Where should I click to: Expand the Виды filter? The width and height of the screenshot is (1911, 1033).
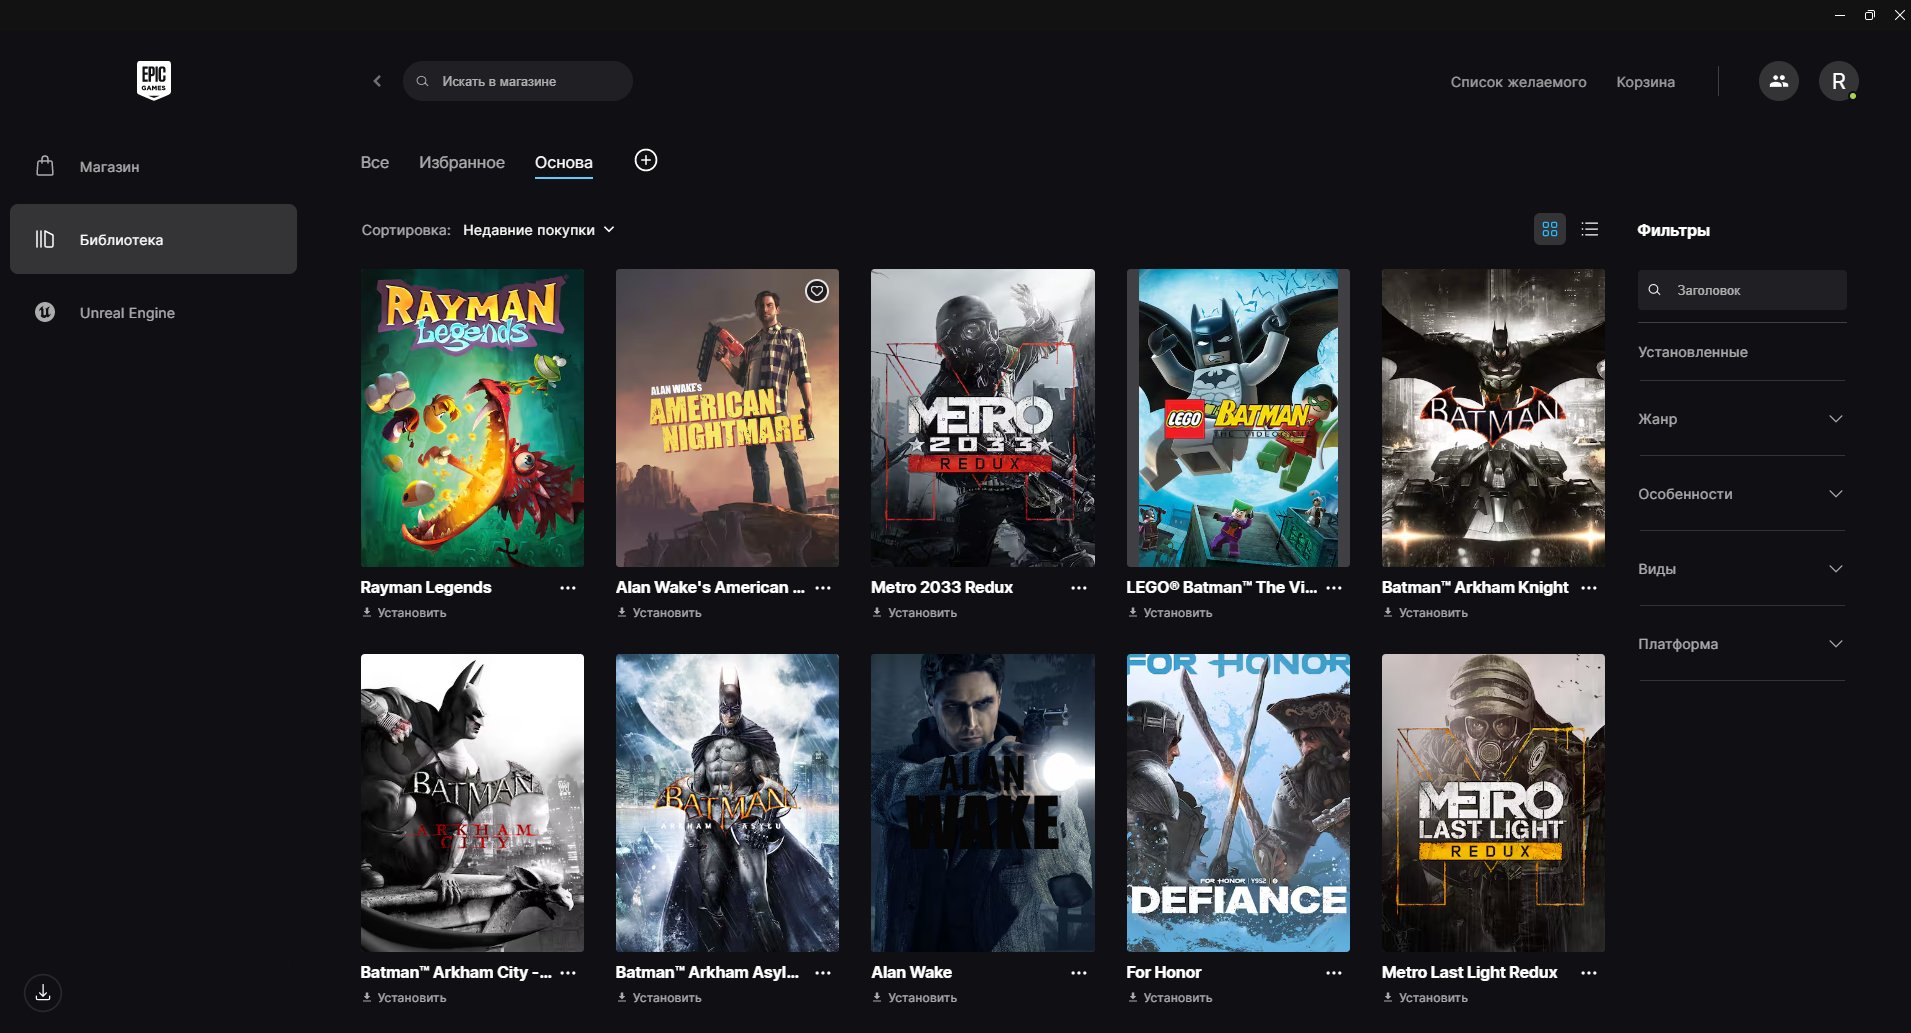(x=1741, y=568)
